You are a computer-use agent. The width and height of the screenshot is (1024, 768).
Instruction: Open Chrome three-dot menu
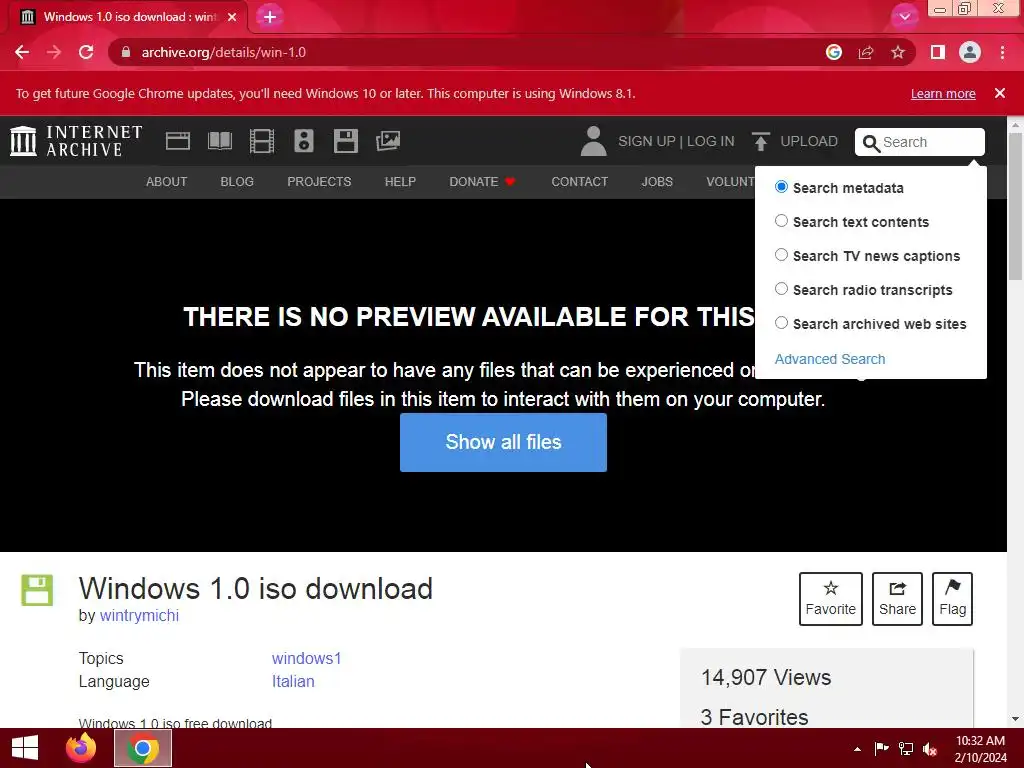click(1002, 52)
